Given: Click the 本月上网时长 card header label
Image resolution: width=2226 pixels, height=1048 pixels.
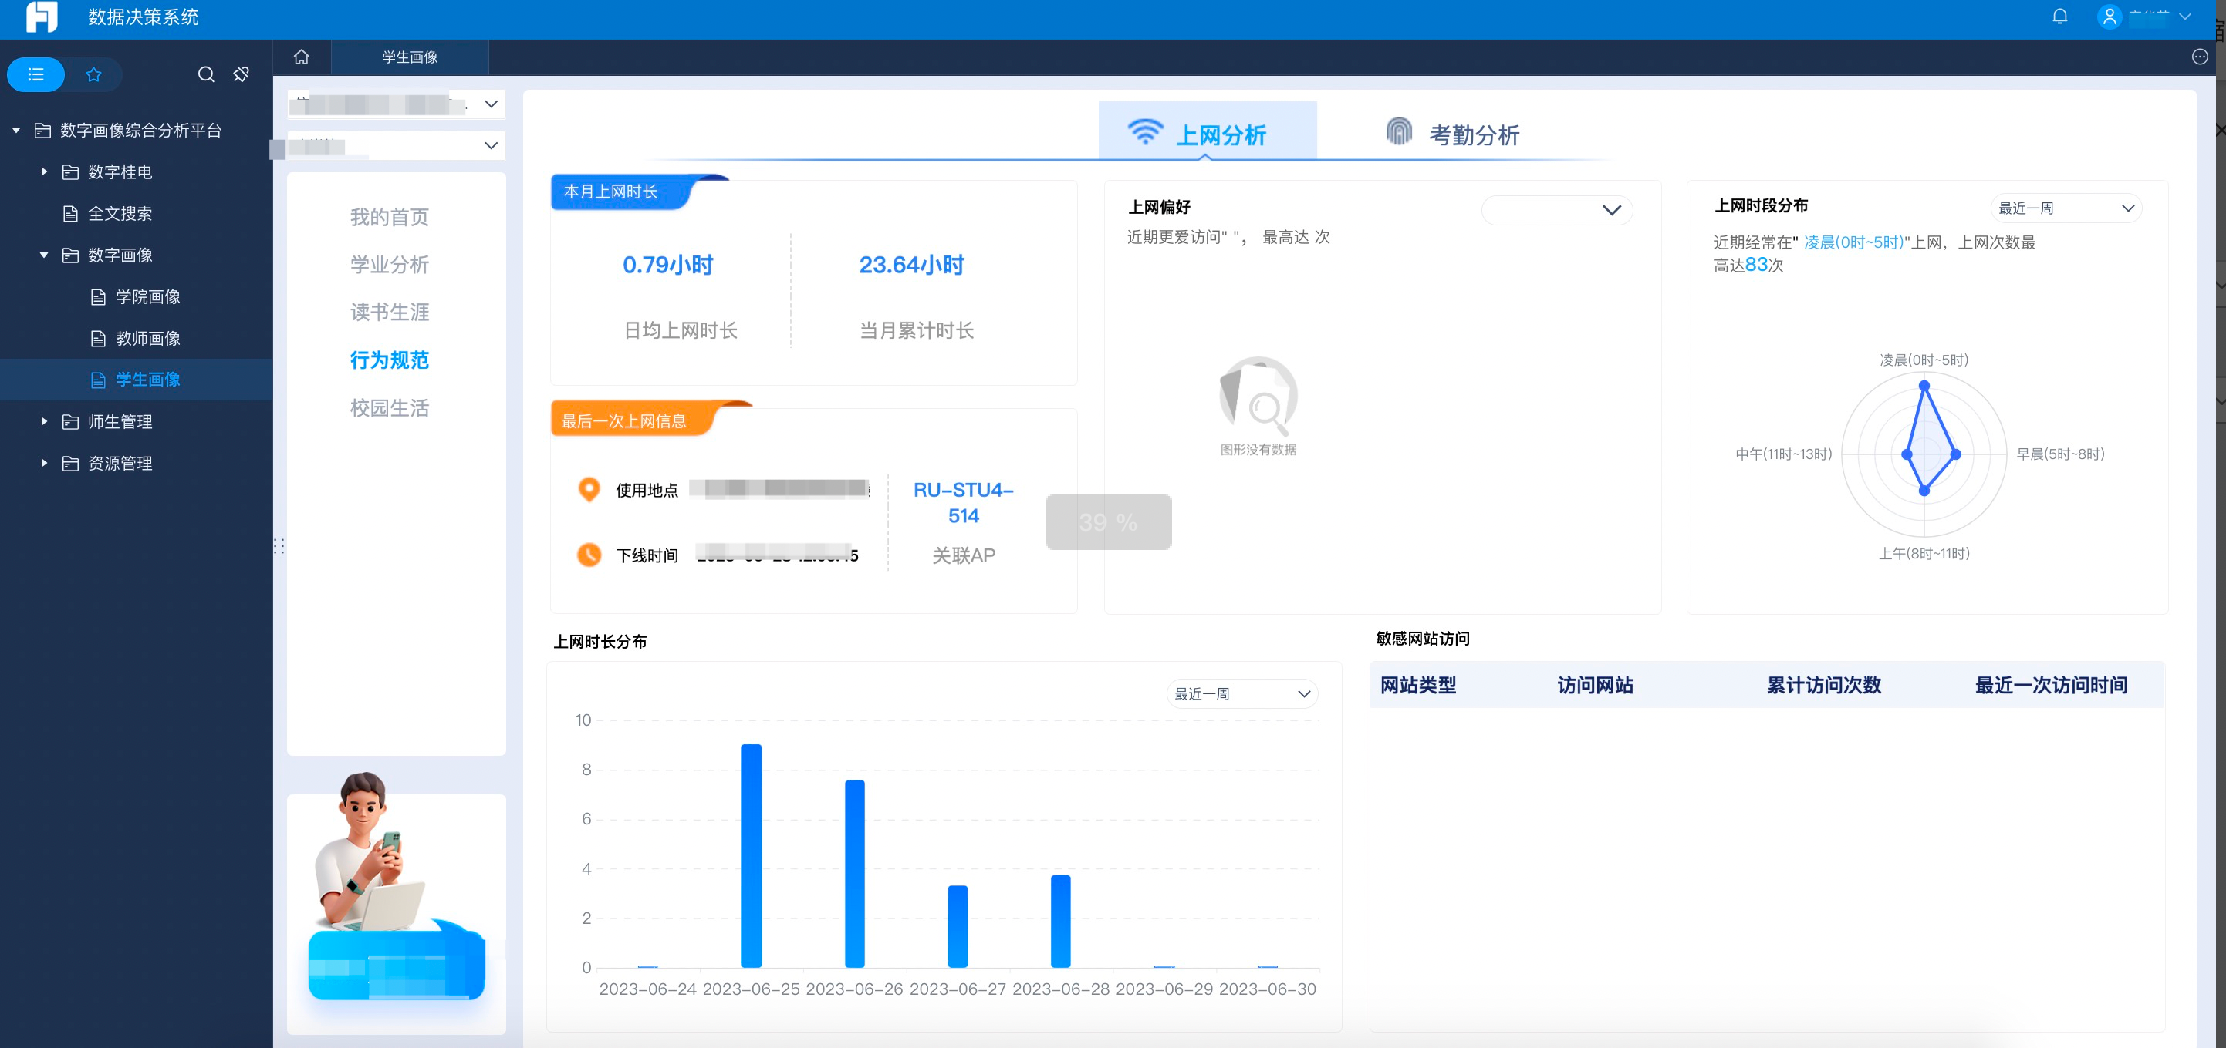Looking at the screenshot, I should [x=611, y=191].
